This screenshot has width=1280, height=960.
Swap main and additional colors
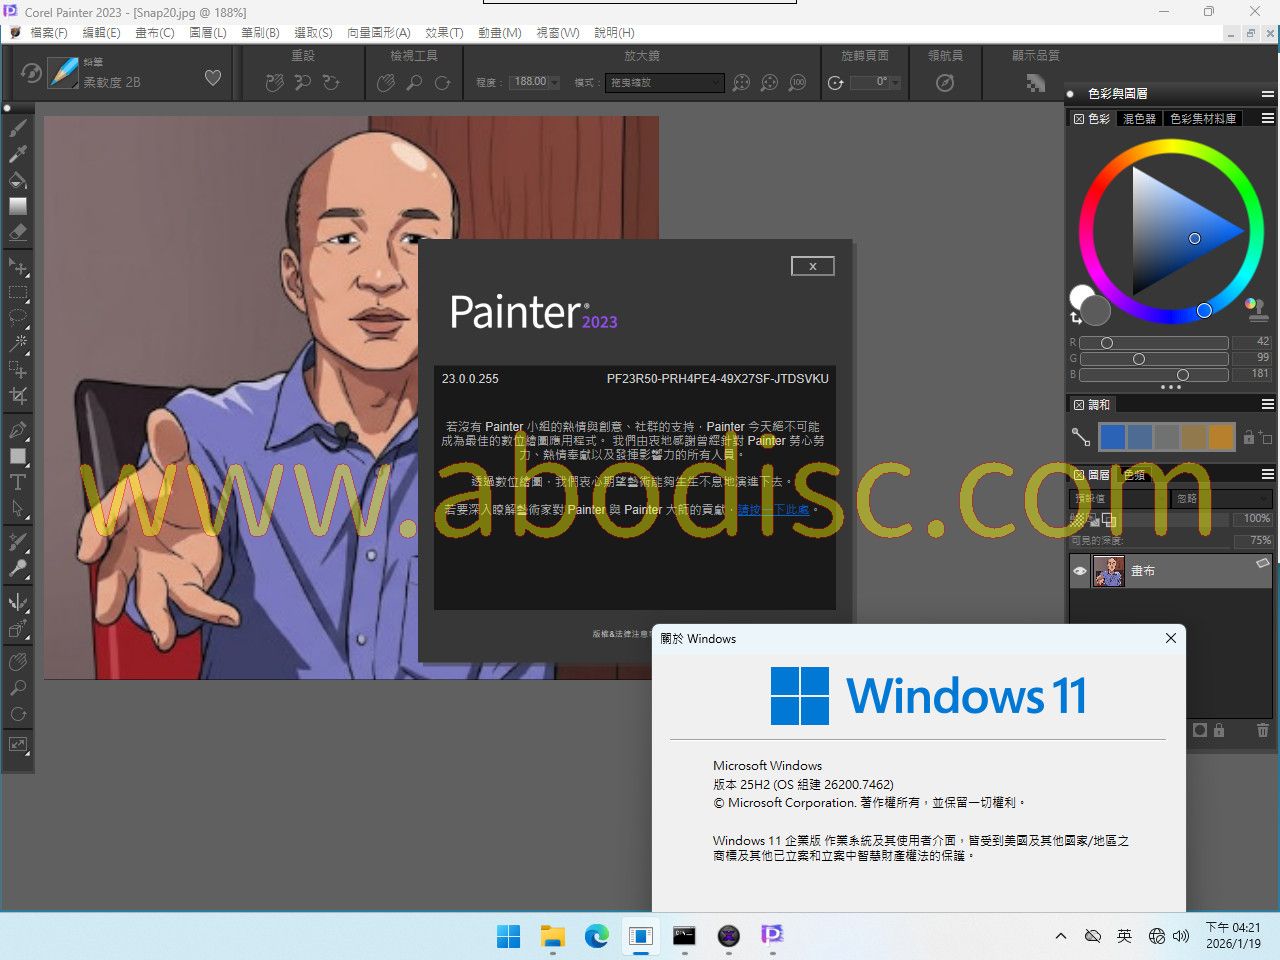point(1076,318)
